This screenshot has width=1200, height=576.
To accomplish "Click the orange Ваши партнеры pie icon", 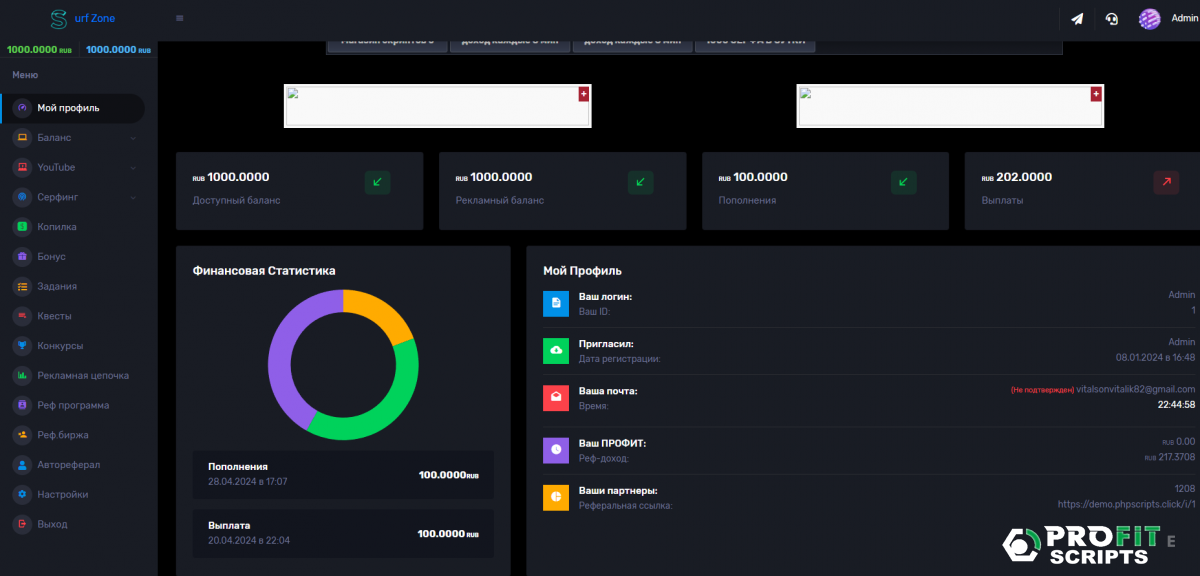I will click(555, 497).
